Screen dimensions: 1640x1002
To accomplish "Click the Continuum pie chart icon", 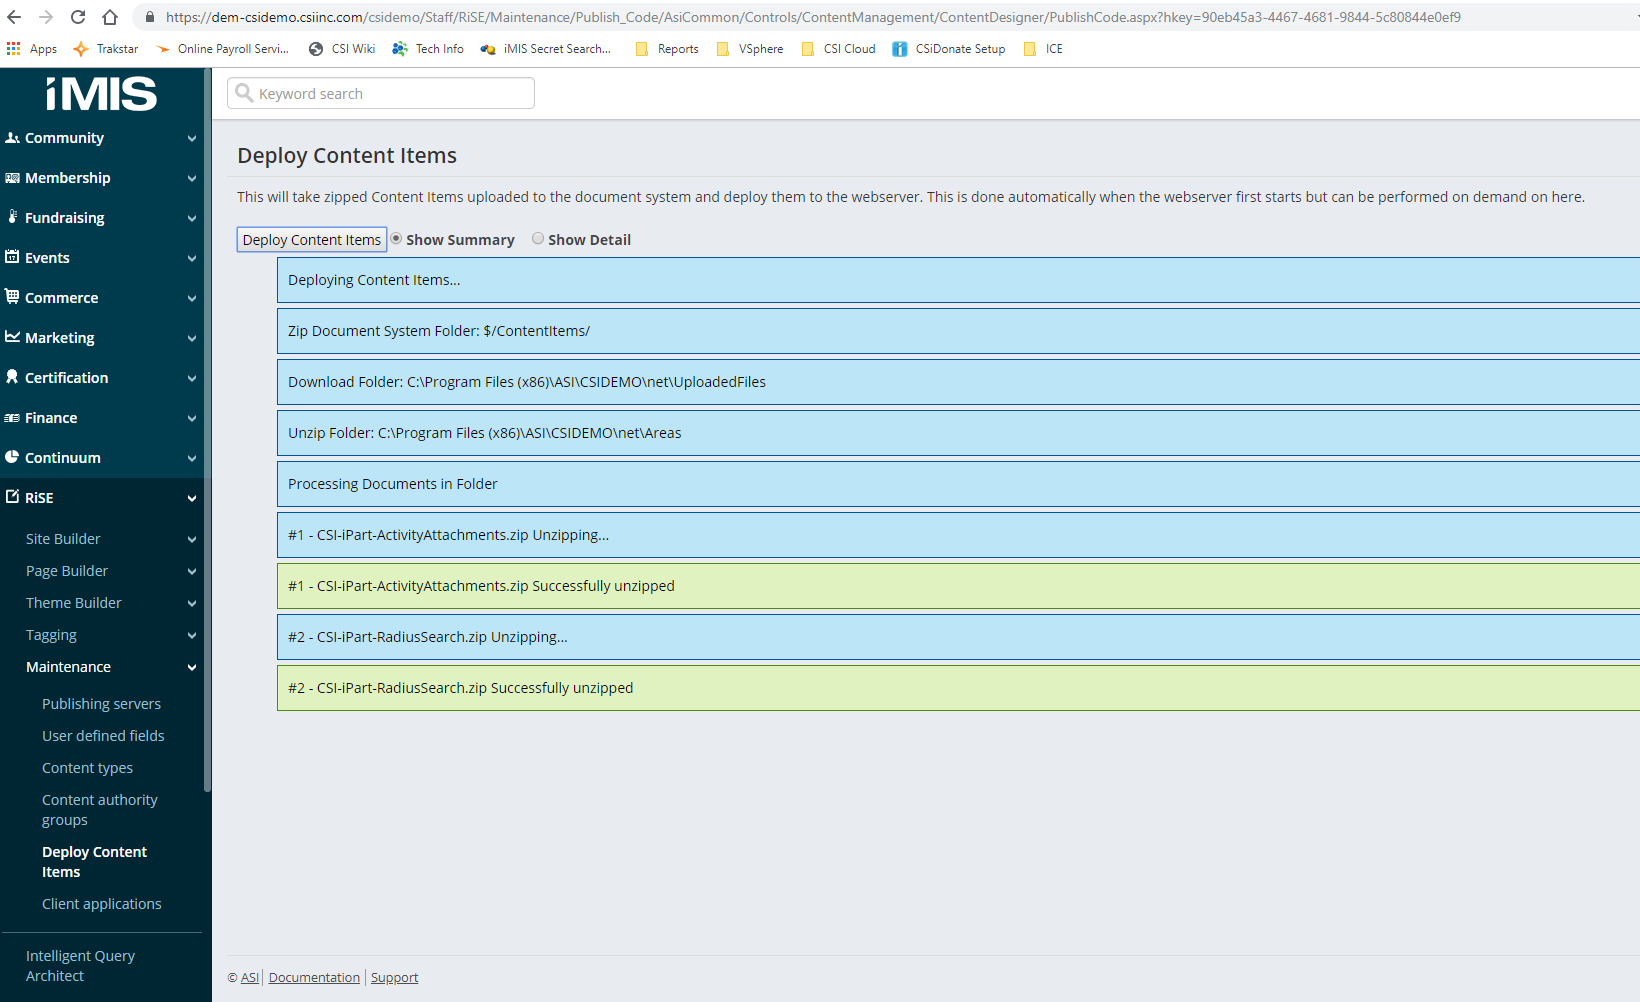I will click(x=12, y=457).
